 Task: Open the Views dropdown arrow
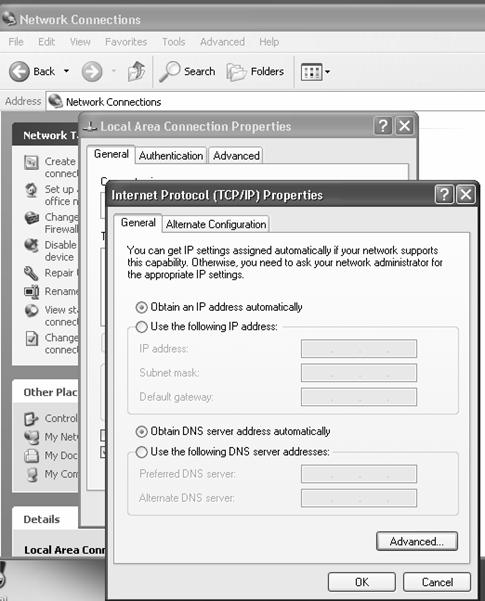coord(327,72)
